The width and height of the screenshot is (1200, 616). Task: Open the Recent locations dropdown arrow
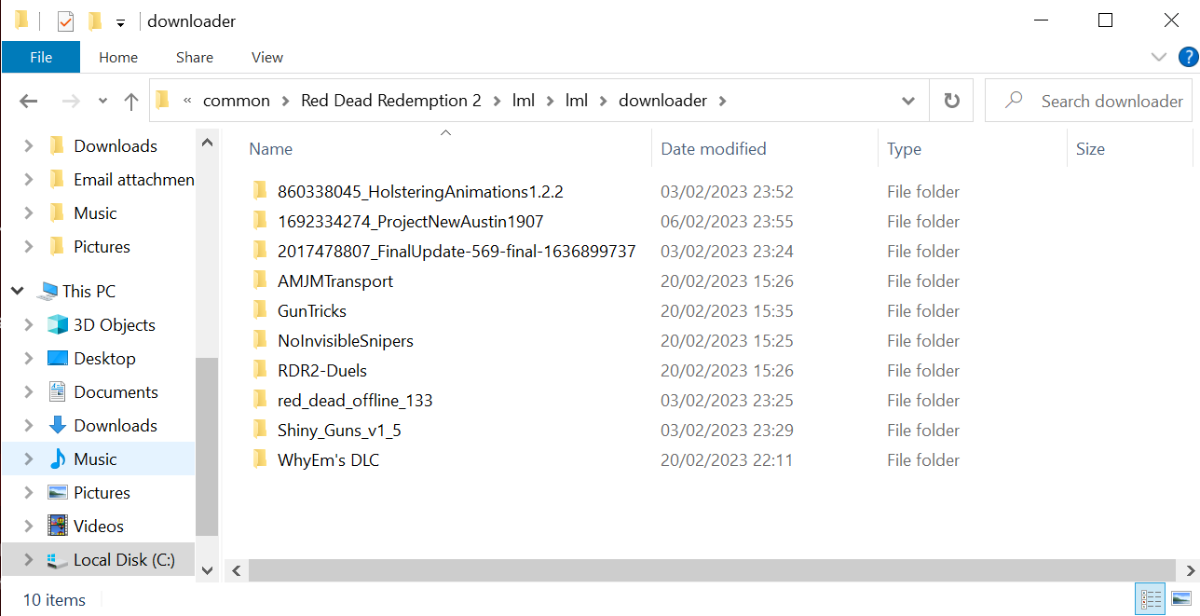(x=103, y=101)
